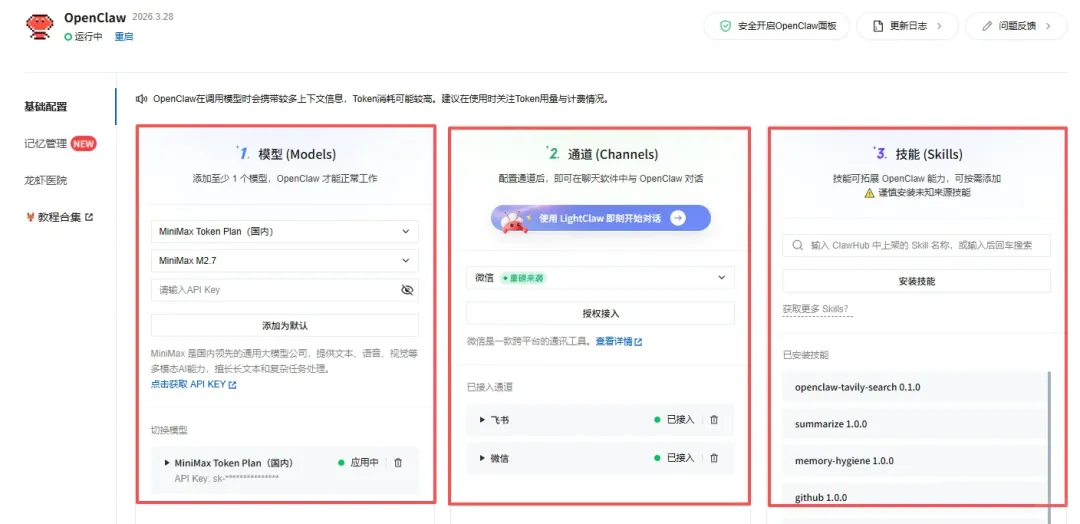Open the 微信 channel selection dropdown
Screen dimensions: 1080x524
600,277
